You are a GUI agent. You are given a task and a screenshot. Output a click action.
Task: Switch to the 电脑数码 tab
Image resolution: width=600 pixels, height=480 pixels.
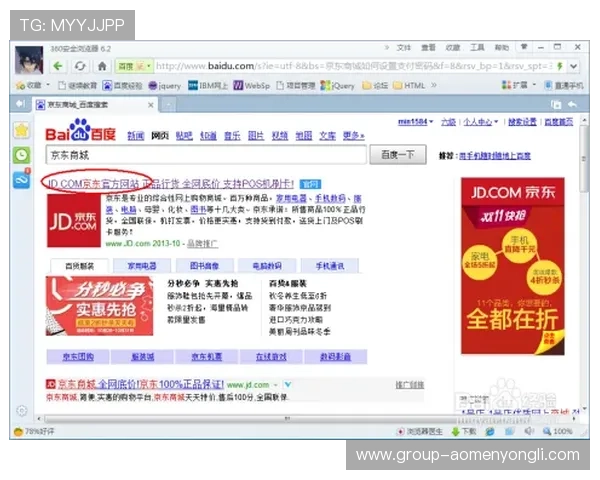pos(267,266)
